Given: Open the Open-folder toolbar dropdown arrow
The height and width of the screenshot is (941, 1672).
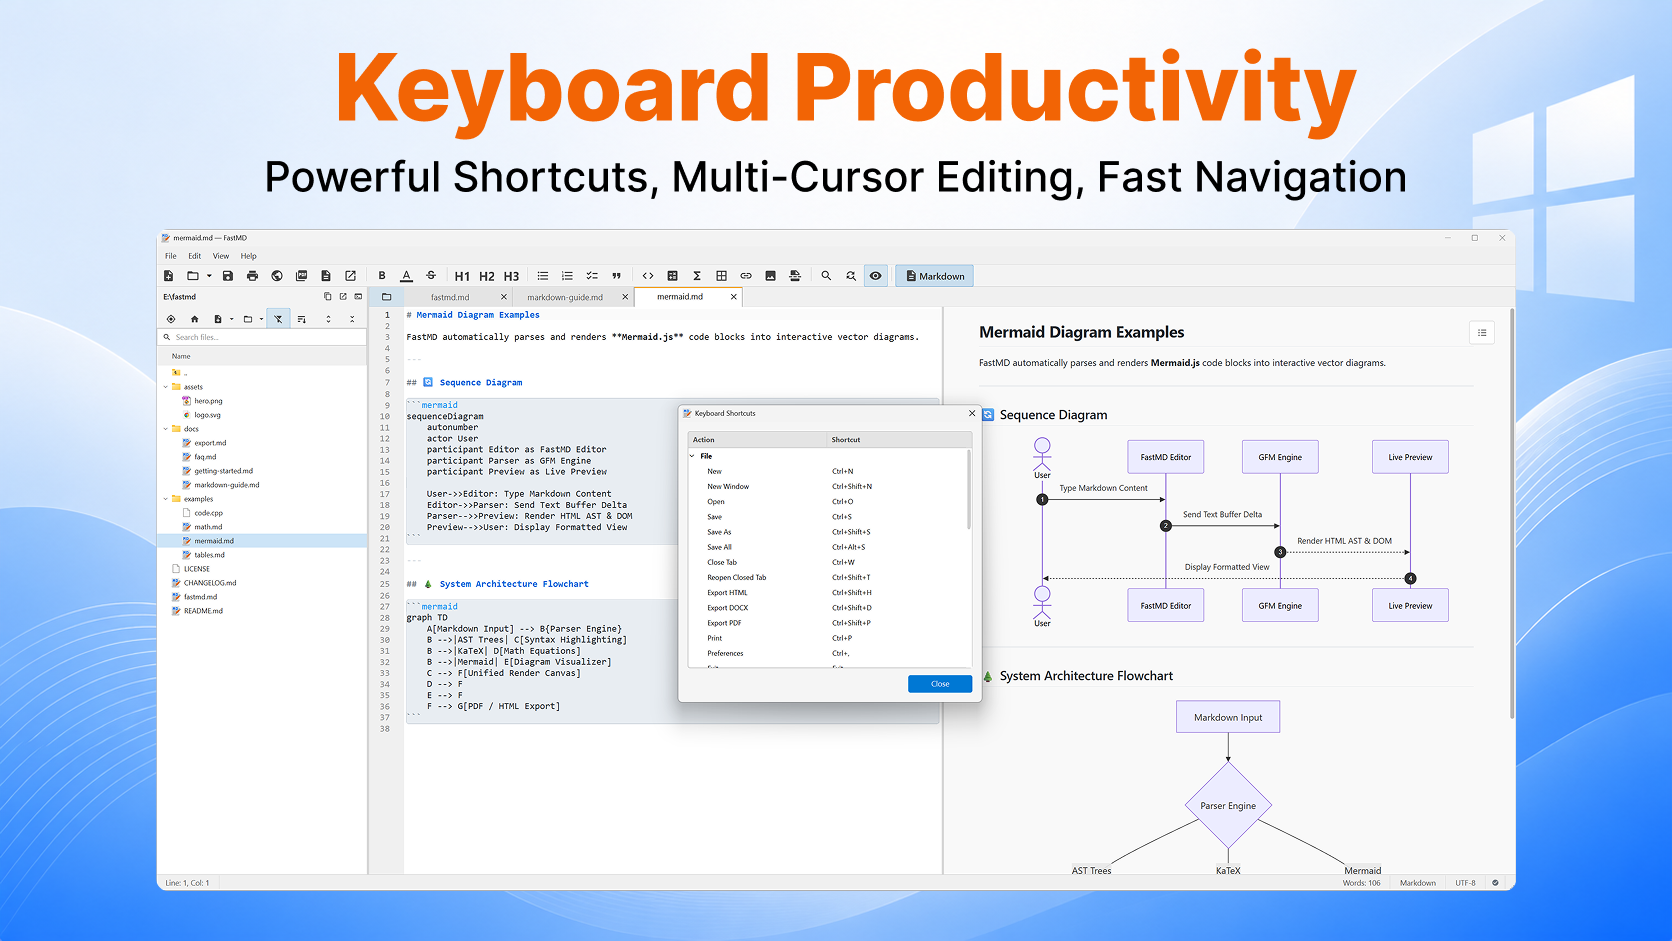Looking at the screenshot, I should coord(209,276).
